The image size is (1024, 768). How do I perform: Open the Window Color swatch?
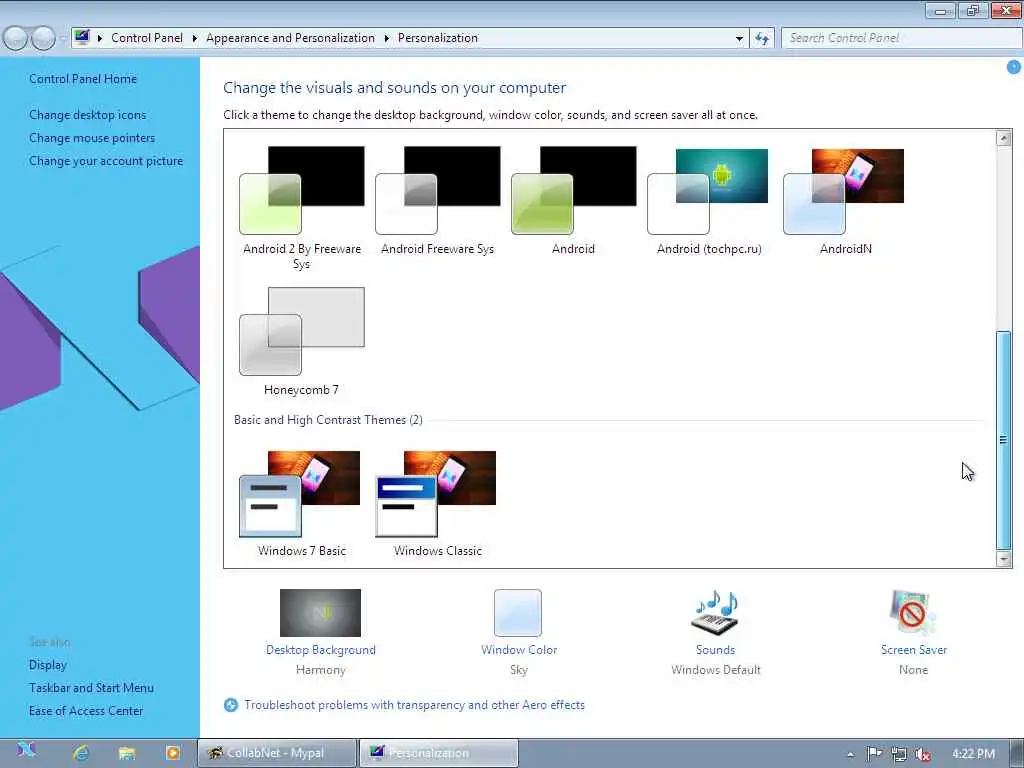click(x=518, y=613)
